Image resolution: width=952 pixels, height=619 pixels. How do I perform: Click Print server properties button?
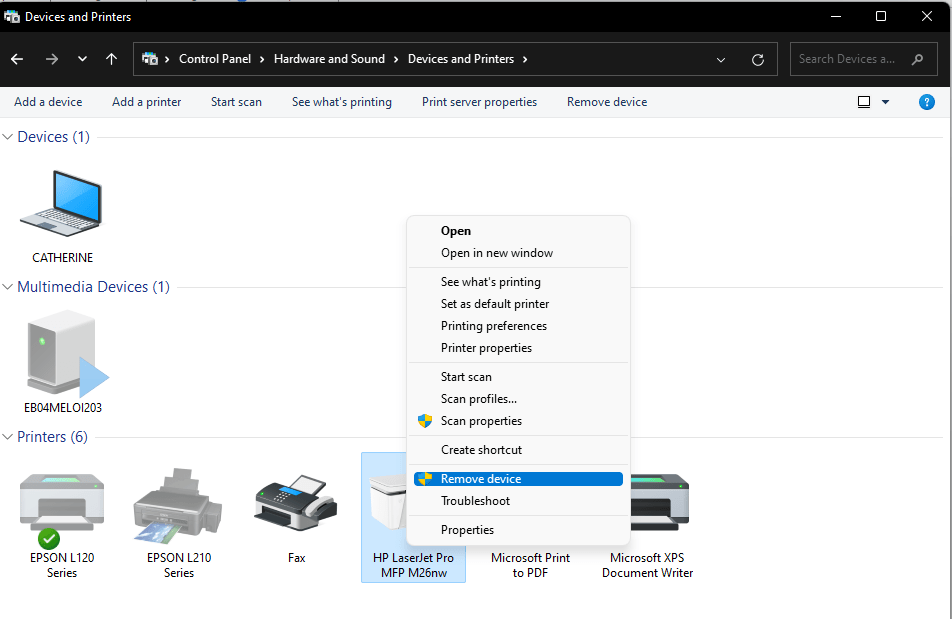tap(479, 102)
